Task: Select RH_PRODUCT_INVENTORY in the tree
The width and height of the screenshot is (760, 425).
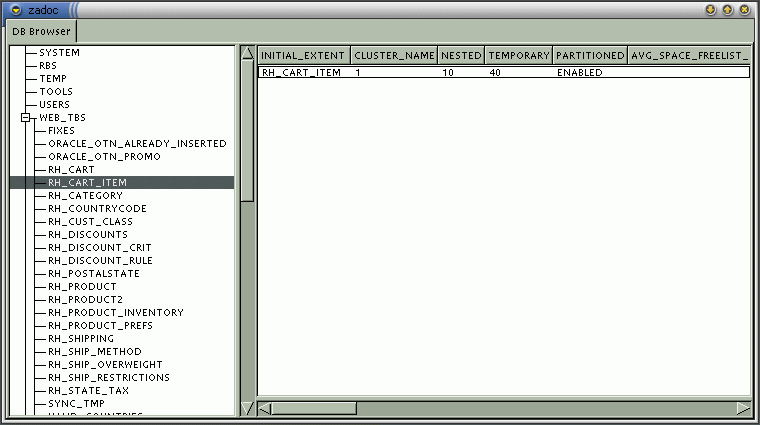Action: pos(115,313)
